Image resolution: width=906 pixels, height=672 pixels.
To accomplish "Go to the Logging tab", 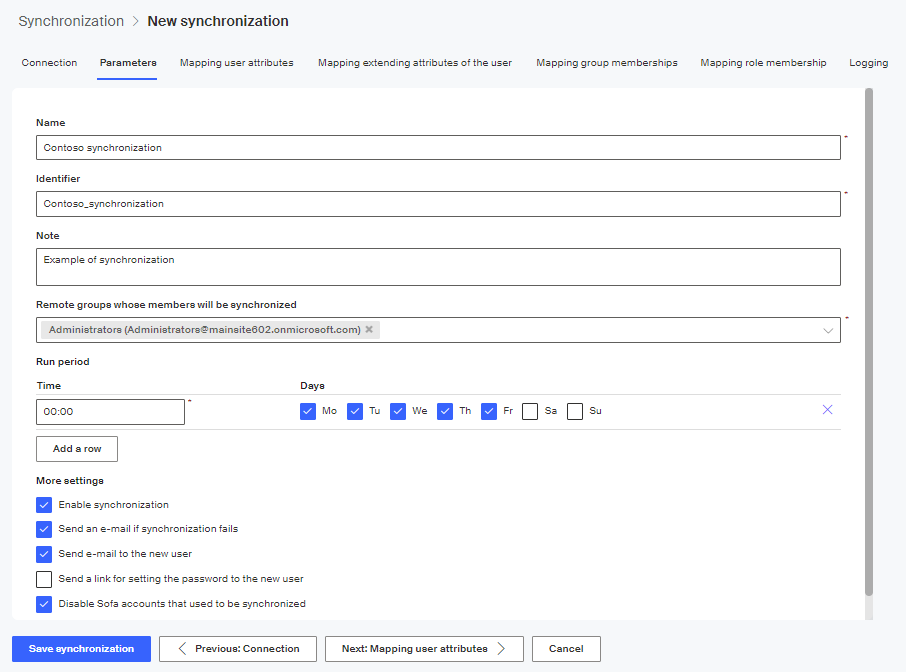I will (x=868, y=63).
